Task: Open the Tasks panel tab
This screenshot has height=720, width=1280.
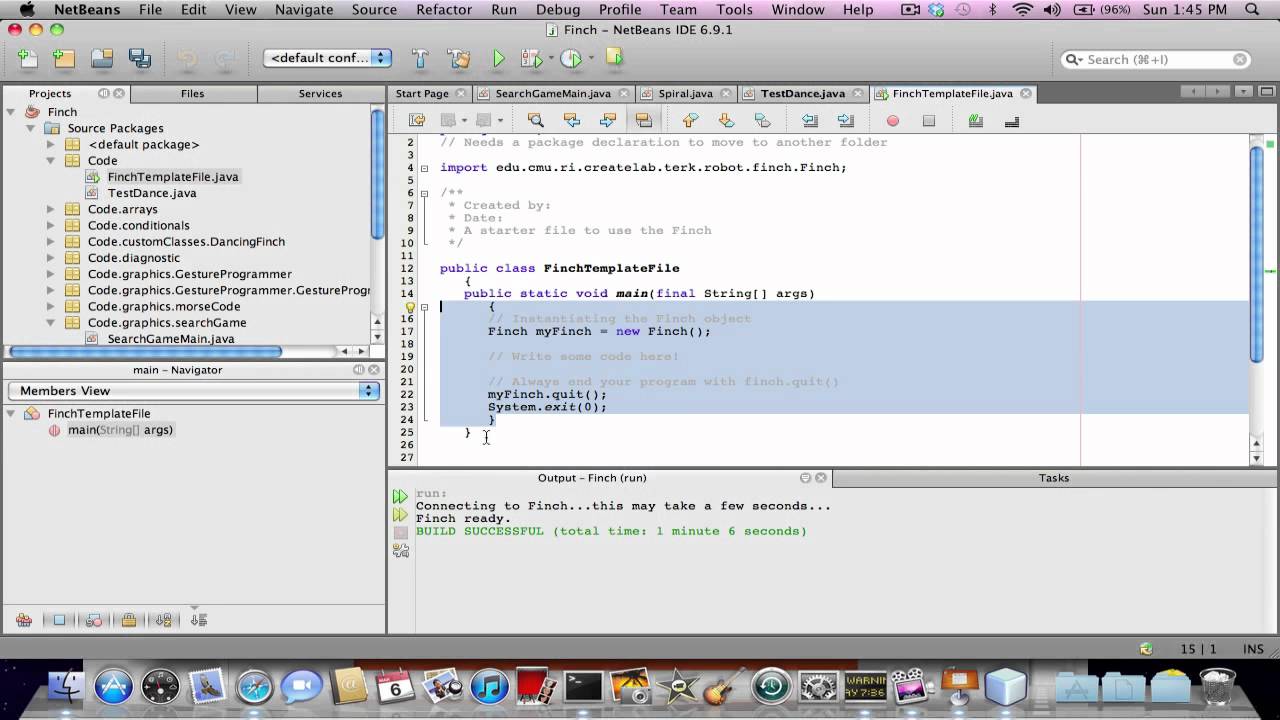Action: click(x=1054, y=478)
